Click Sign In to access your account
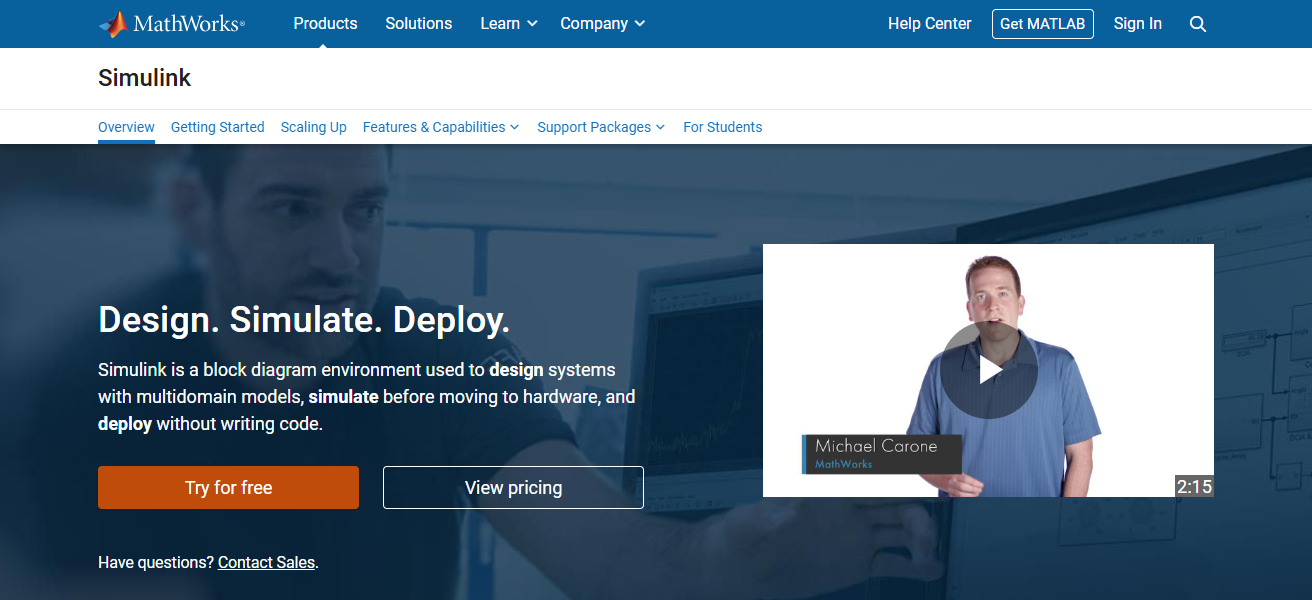Screen dimensions: 1312x600 click(1137, 23)
